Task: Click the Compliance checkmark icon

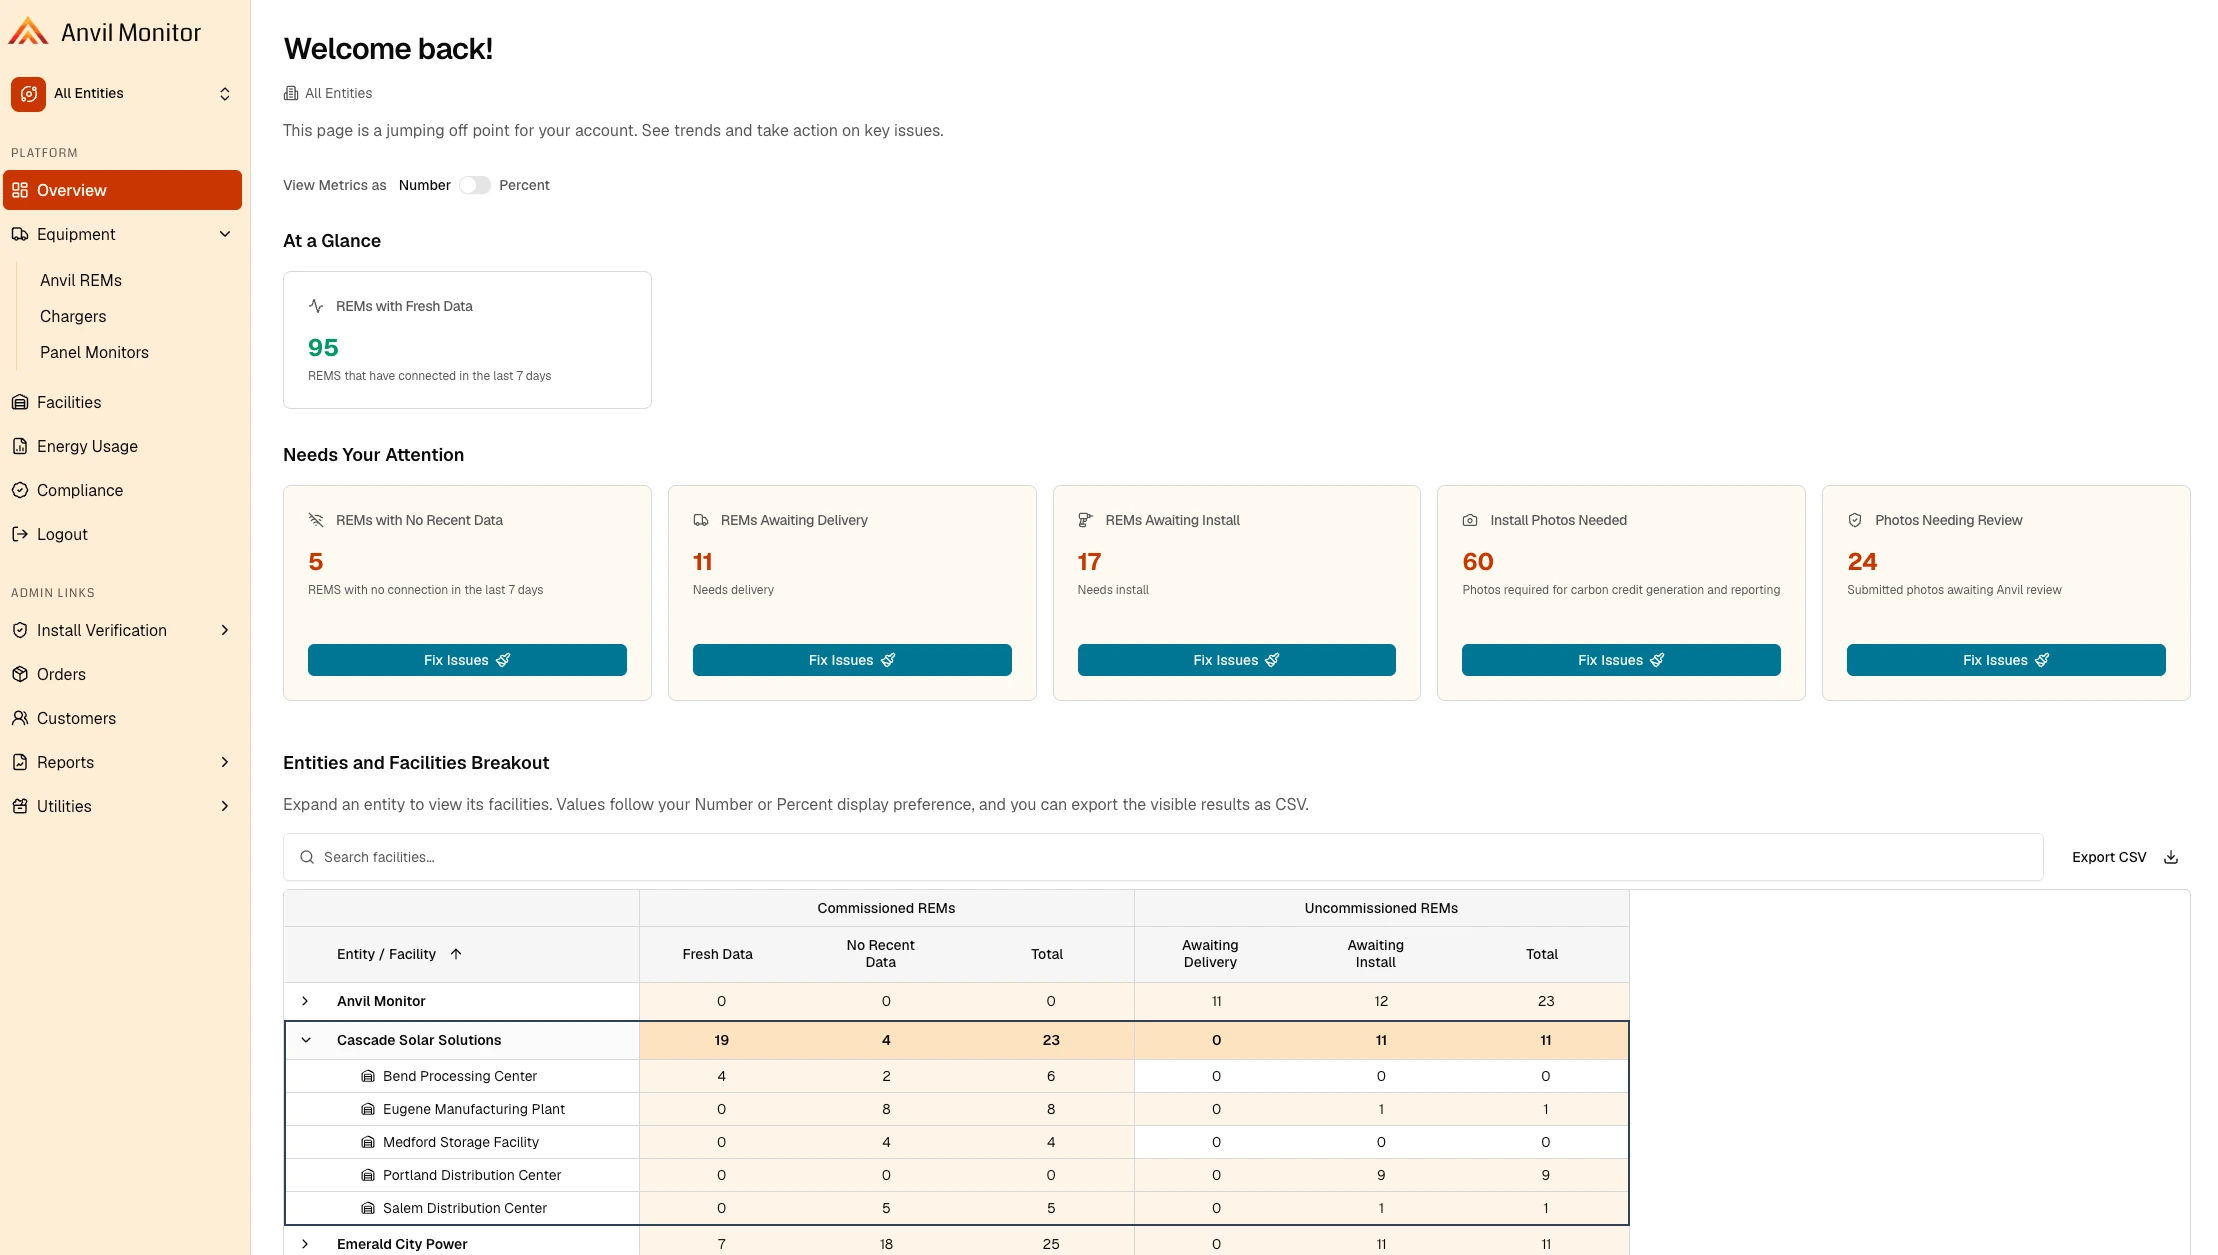Action: click(20, 490)
